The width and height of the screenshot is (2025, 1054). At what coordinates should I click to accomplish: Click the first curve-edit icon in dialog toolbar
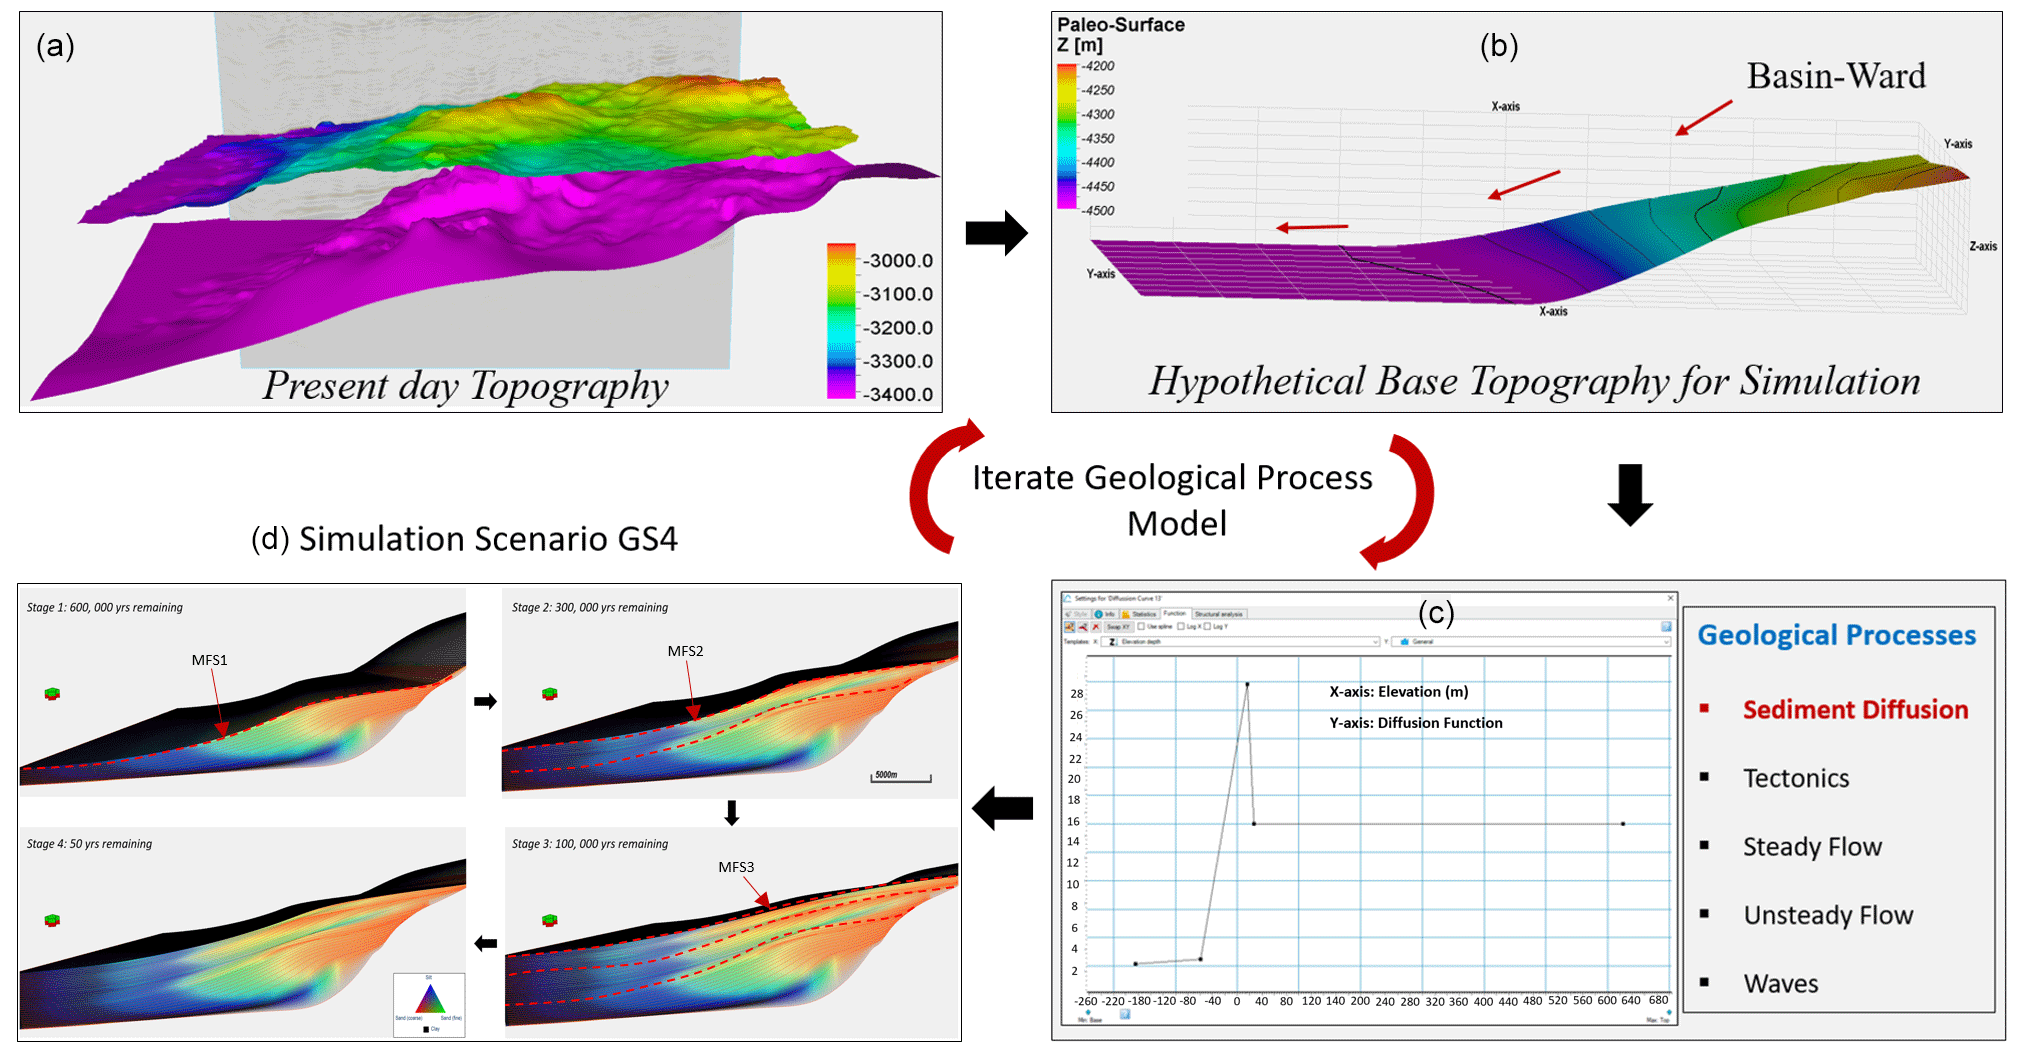pos(1069,627)
